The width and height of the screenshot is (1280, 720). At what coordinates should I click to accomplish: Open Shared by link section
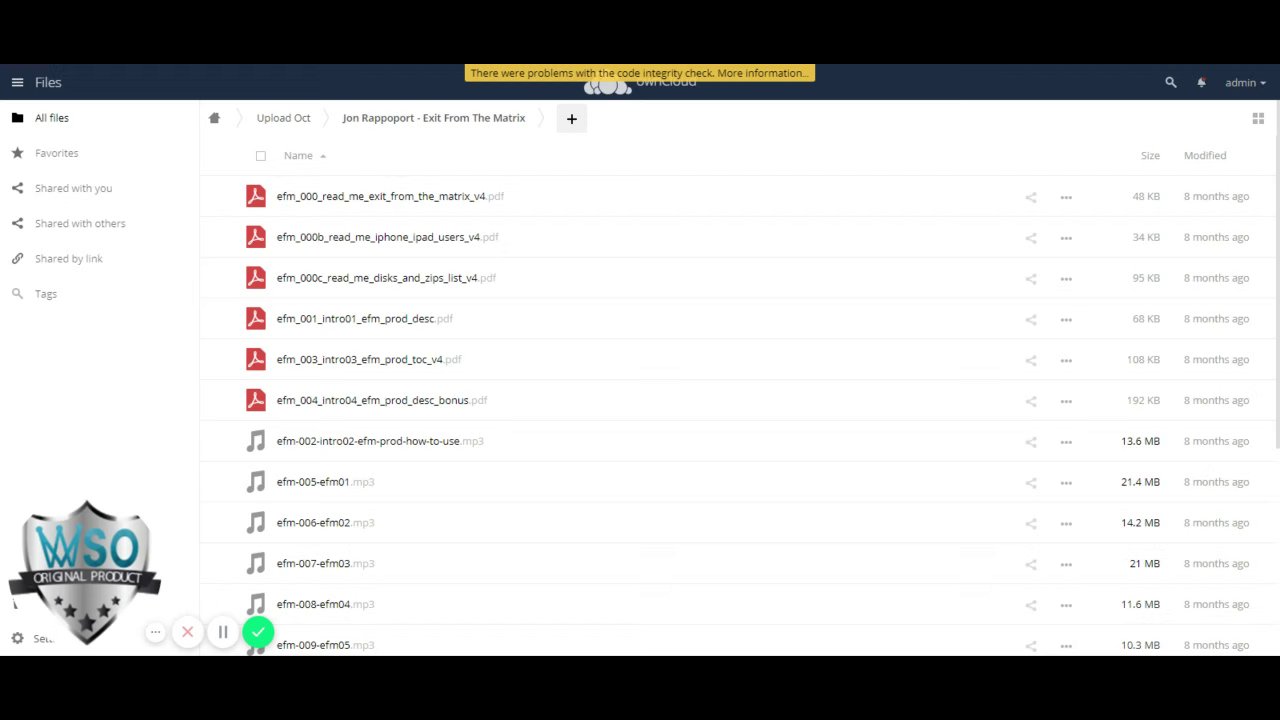pyautogui.click(x=100, y=259)
